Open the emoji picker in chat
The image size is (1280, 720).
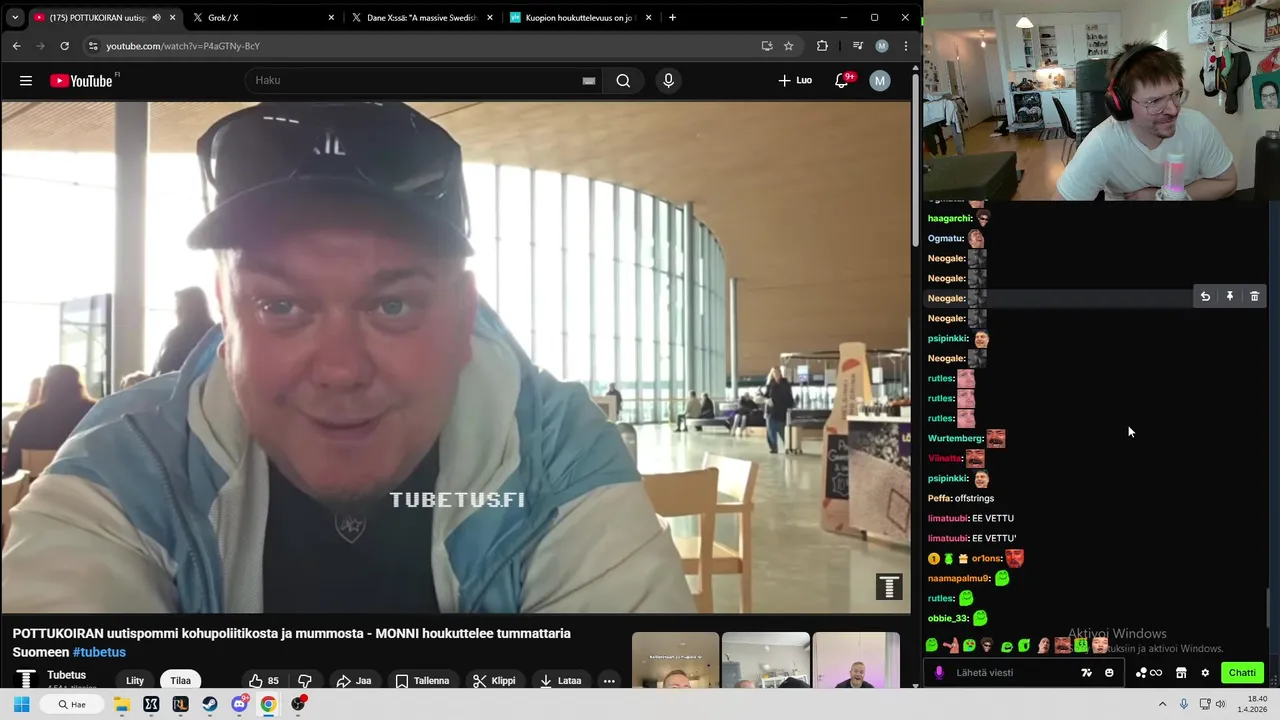click(1109, 673)
